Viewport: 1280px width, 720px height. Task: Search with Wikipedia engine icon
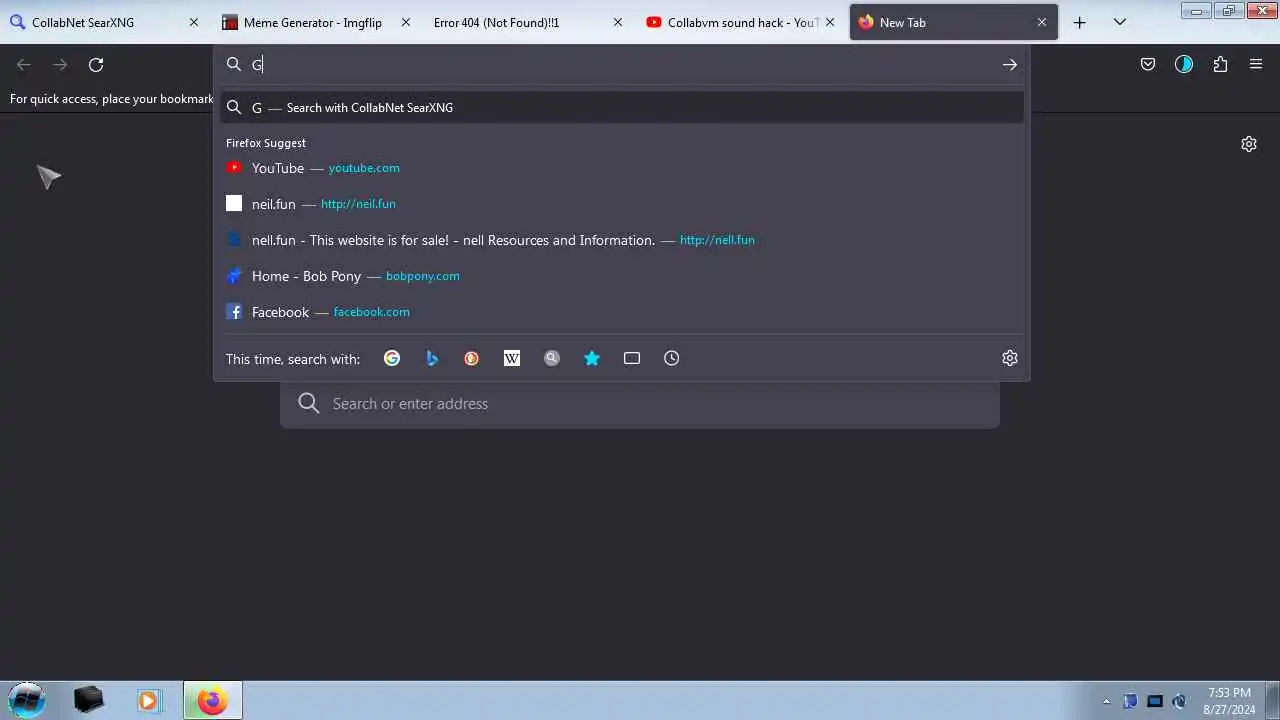tap(512, 358)
